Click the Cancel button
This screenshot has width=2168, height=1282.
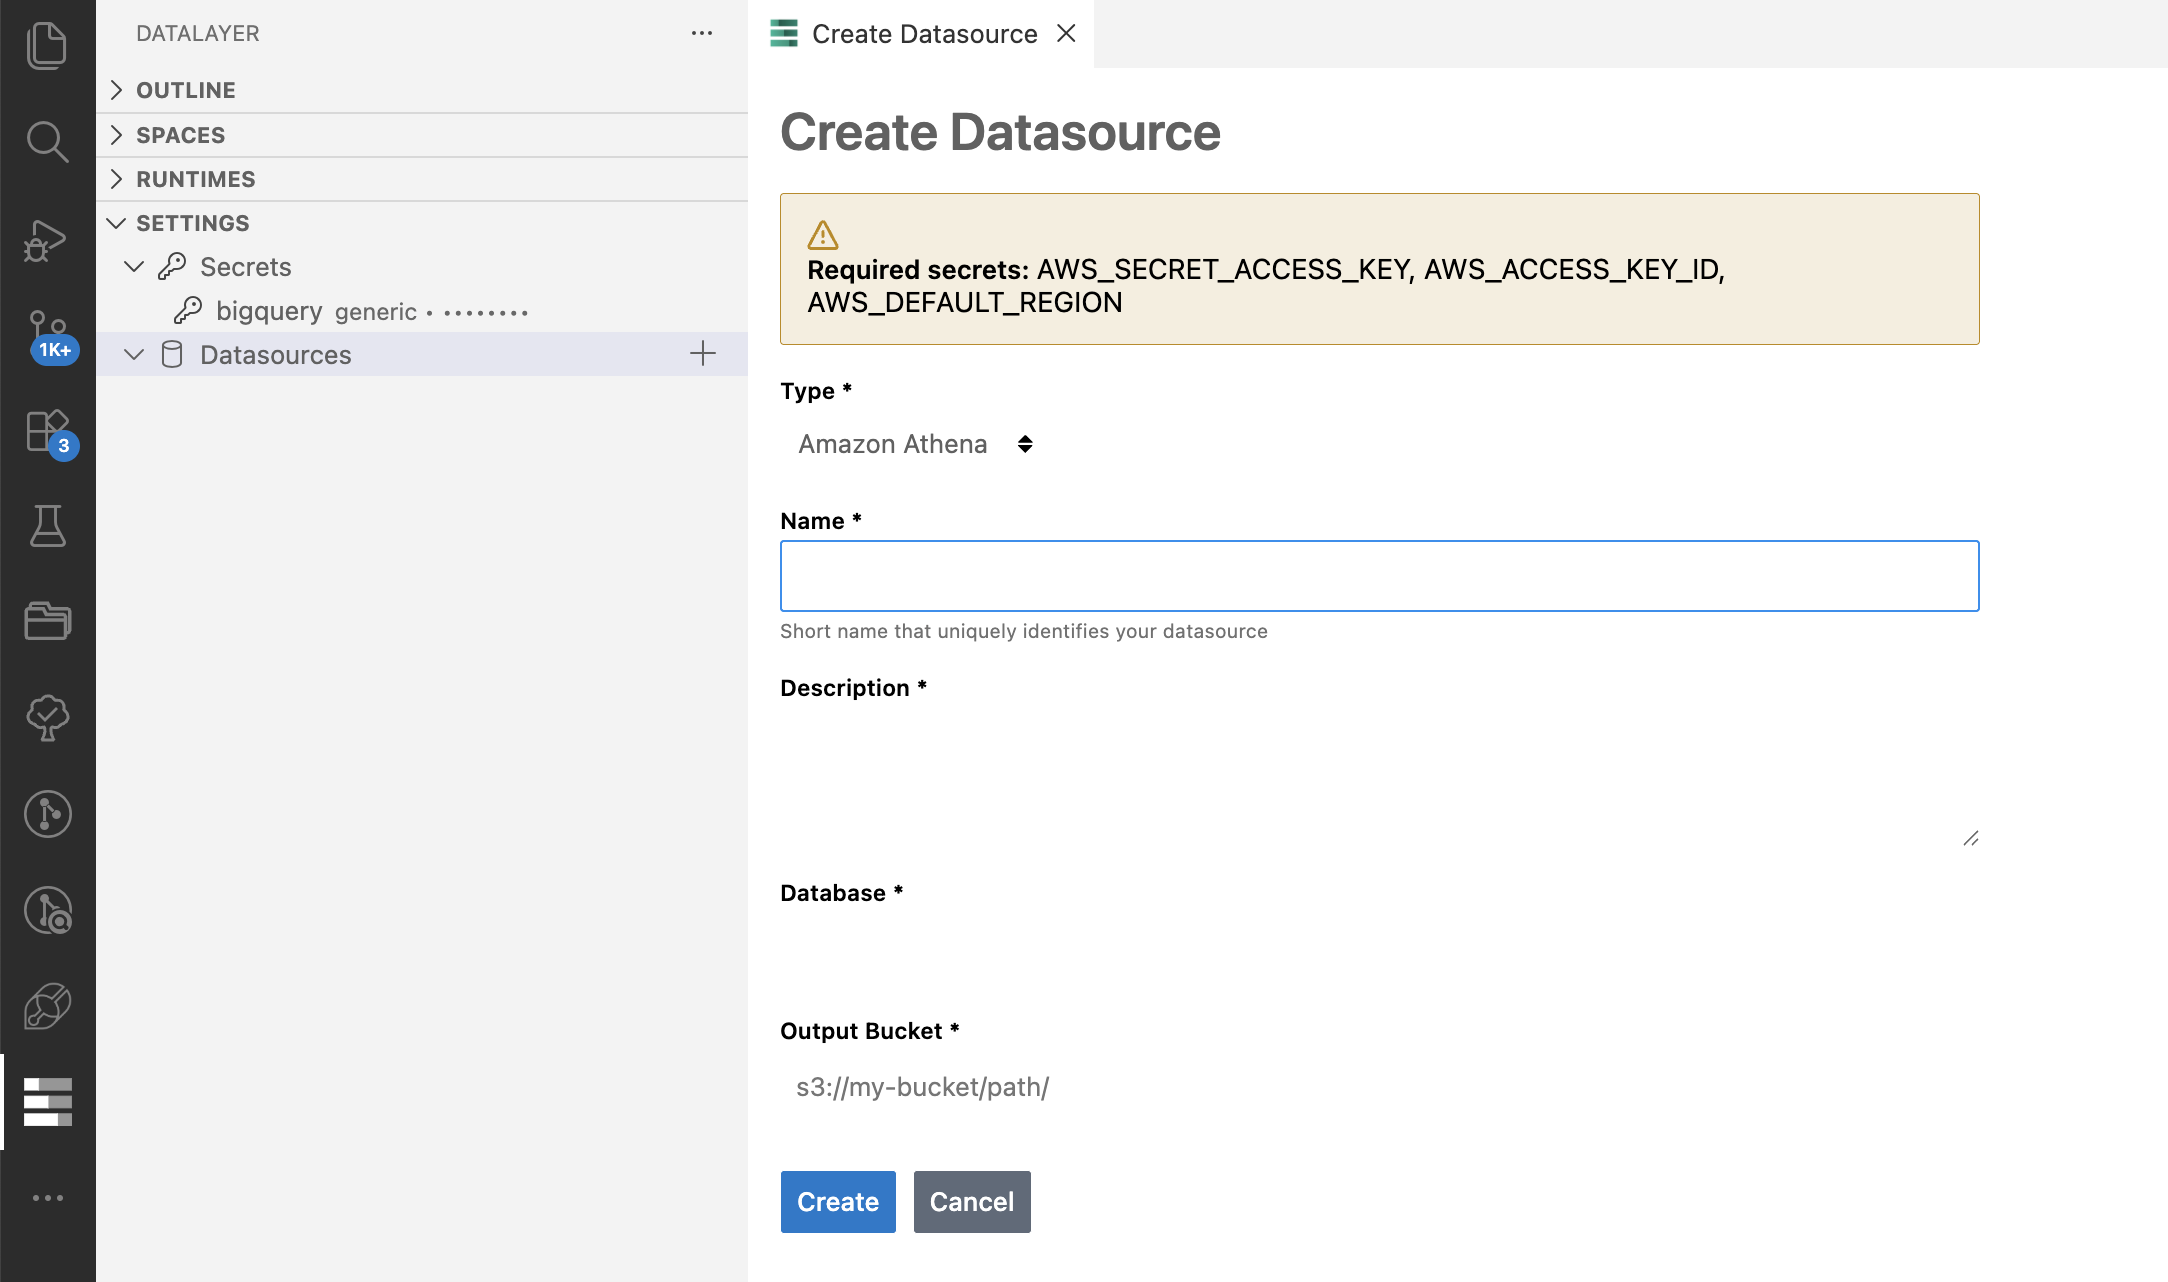pyautogui.click(x=971, y=1202)
